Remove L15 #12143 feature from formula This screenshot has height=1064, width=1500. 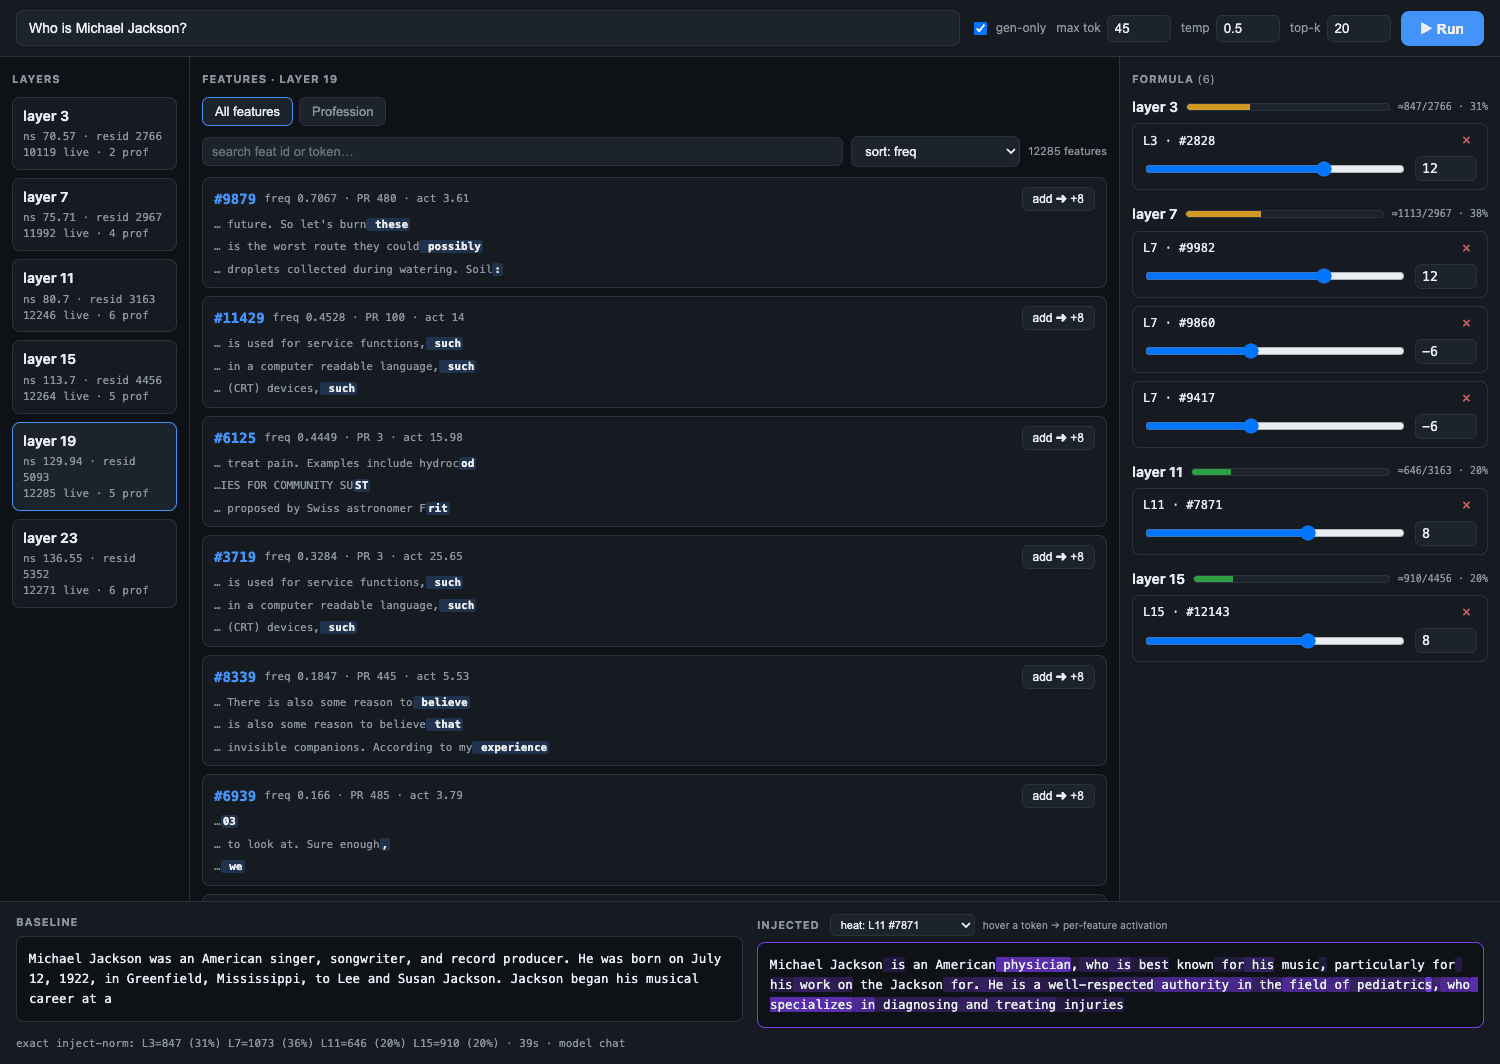click(x=1466, y=612)
